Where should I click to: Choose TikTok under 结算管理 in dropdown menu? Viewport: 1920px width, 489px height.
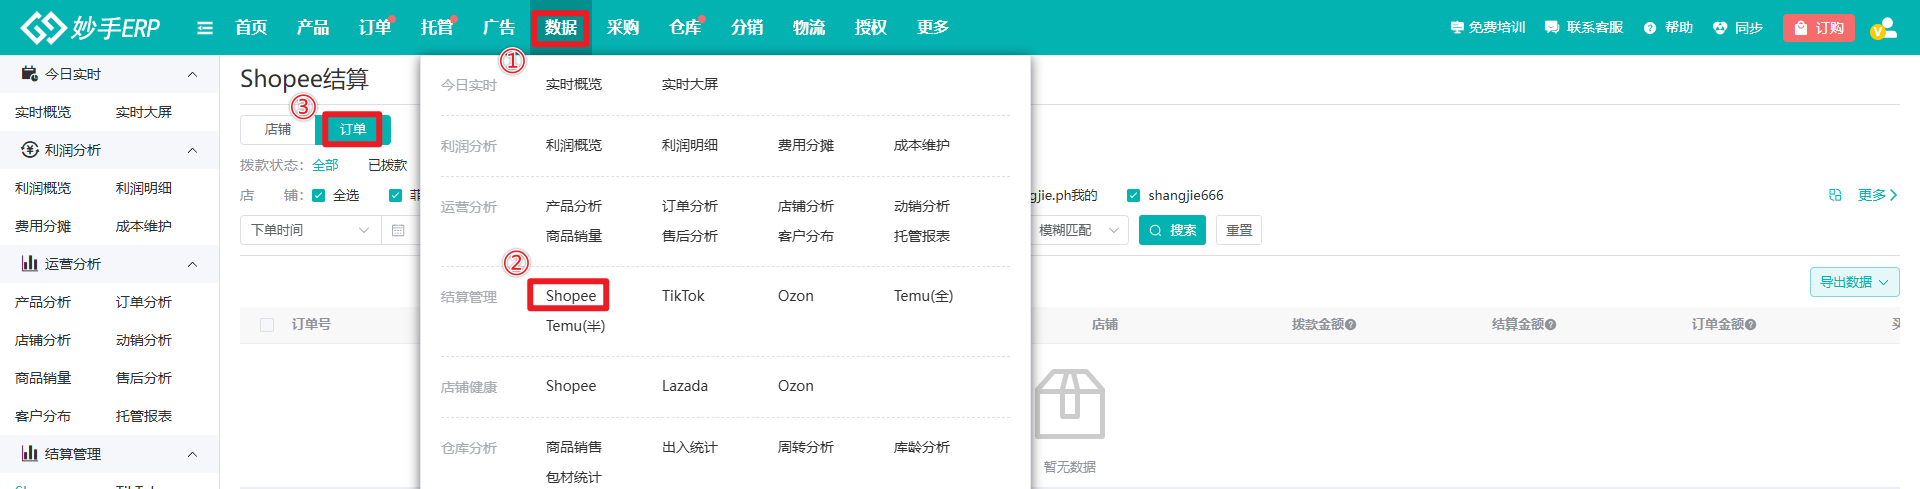(683, 296)
